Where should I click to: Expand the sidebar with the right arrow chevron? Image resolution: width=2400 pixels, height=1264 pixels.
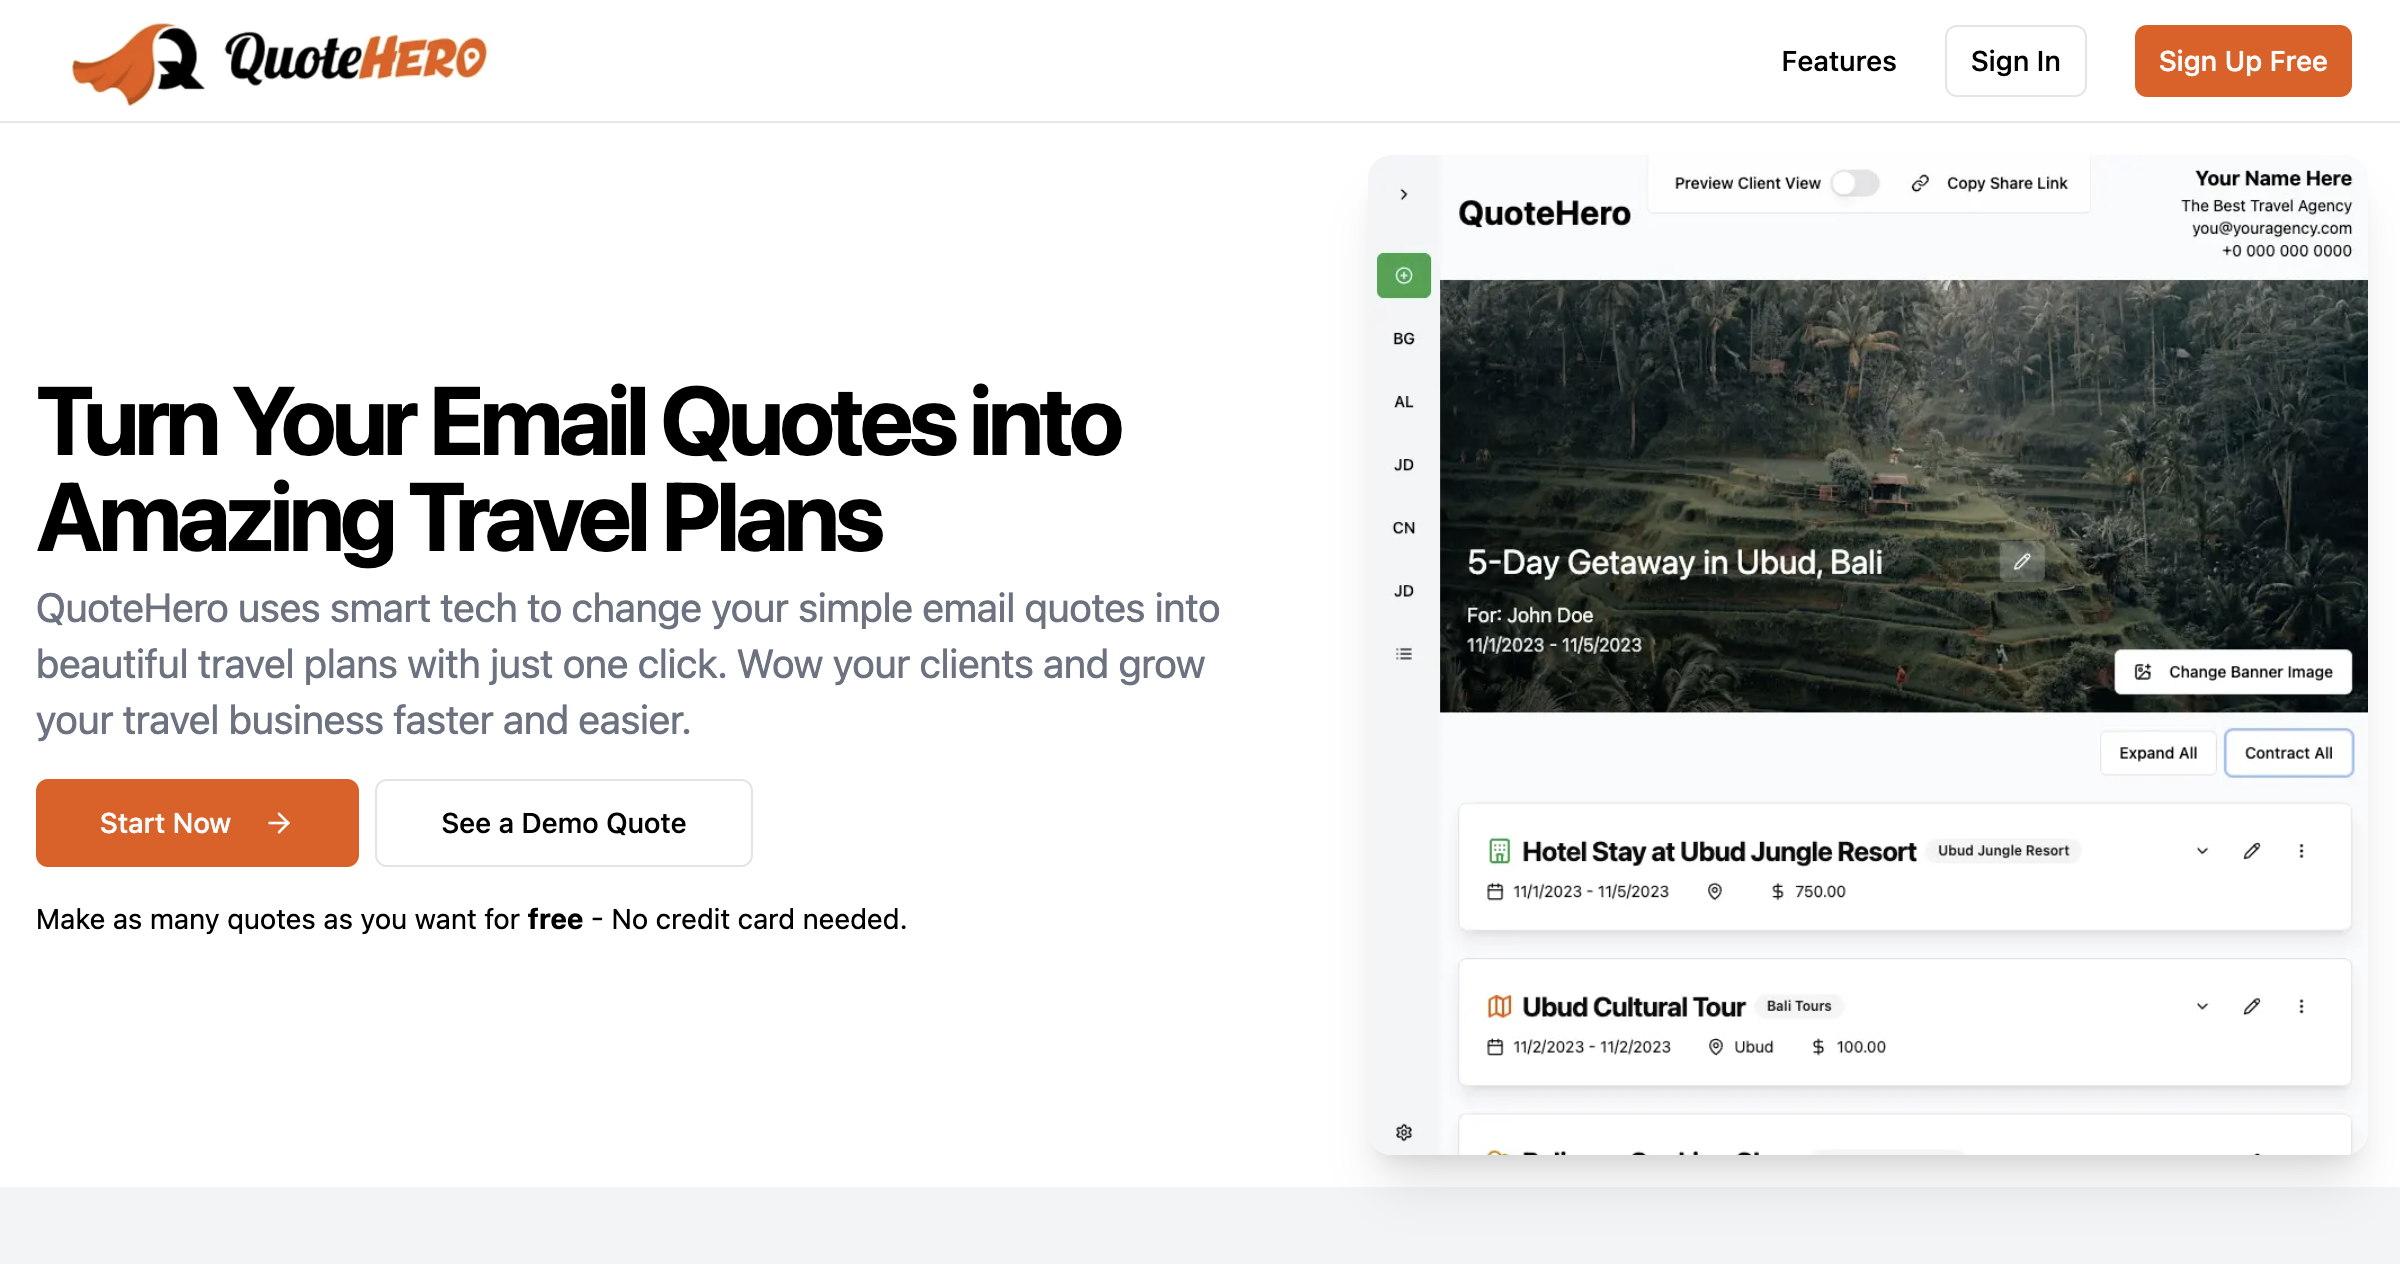coord(1403,194)
